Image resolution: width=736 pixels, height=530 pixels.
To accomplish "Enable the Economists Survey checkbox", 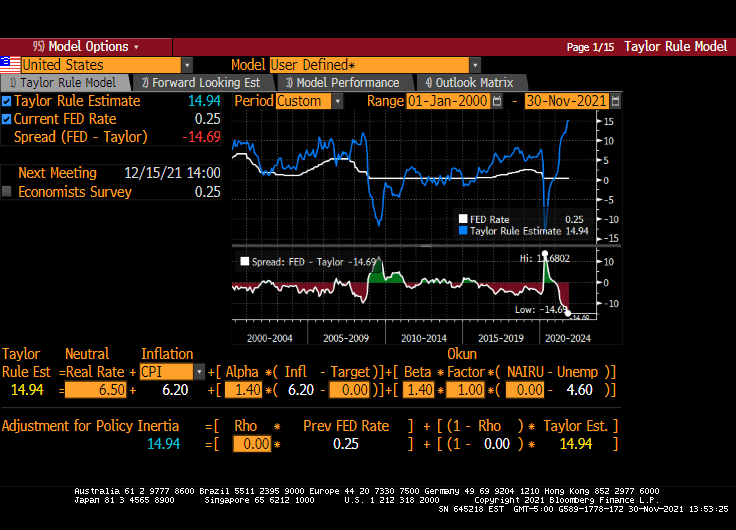I will coord(8,192).
